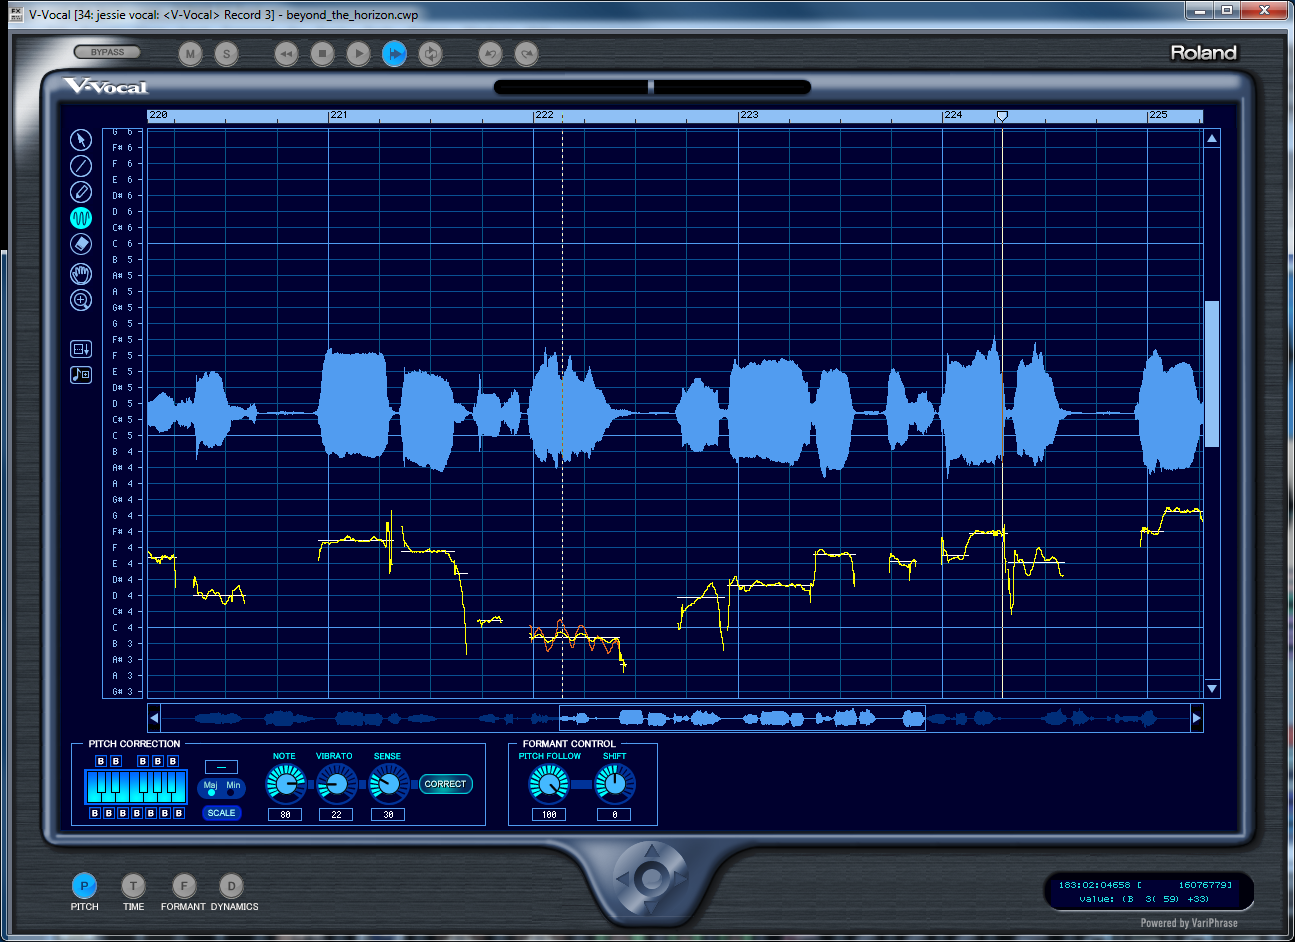Click the BYPASS button
Image resolution: width=1295 pixels, height=942 pixels.
[x=108, y=52]
